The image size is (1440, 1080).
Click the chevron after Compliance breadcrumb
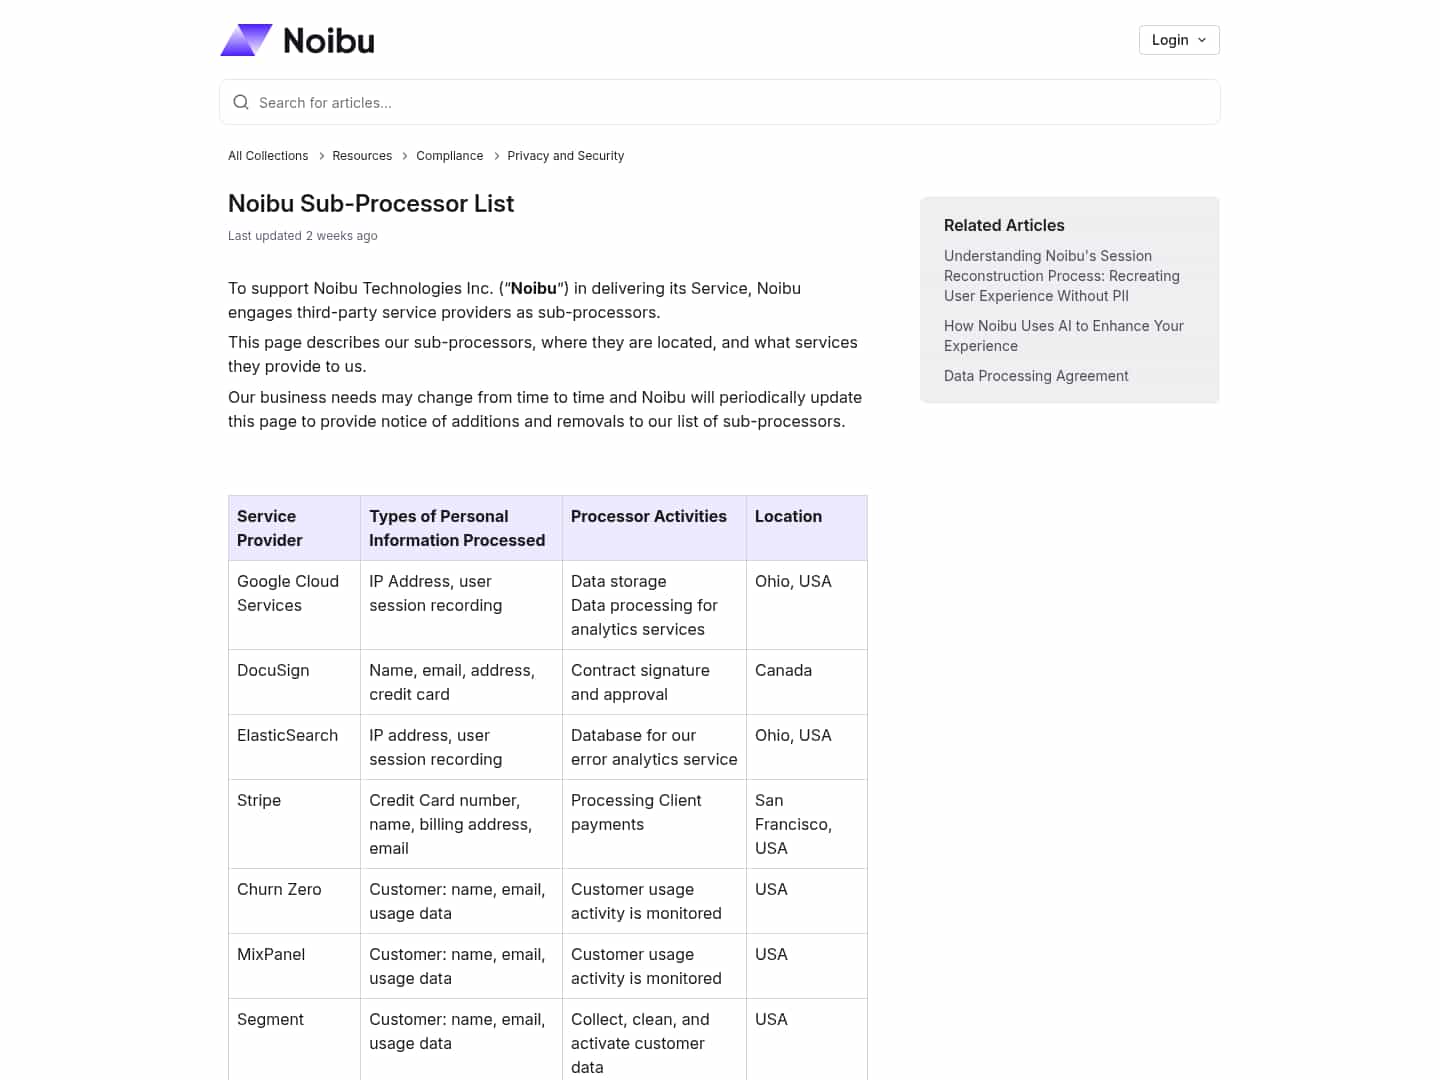tap(496, 156)
